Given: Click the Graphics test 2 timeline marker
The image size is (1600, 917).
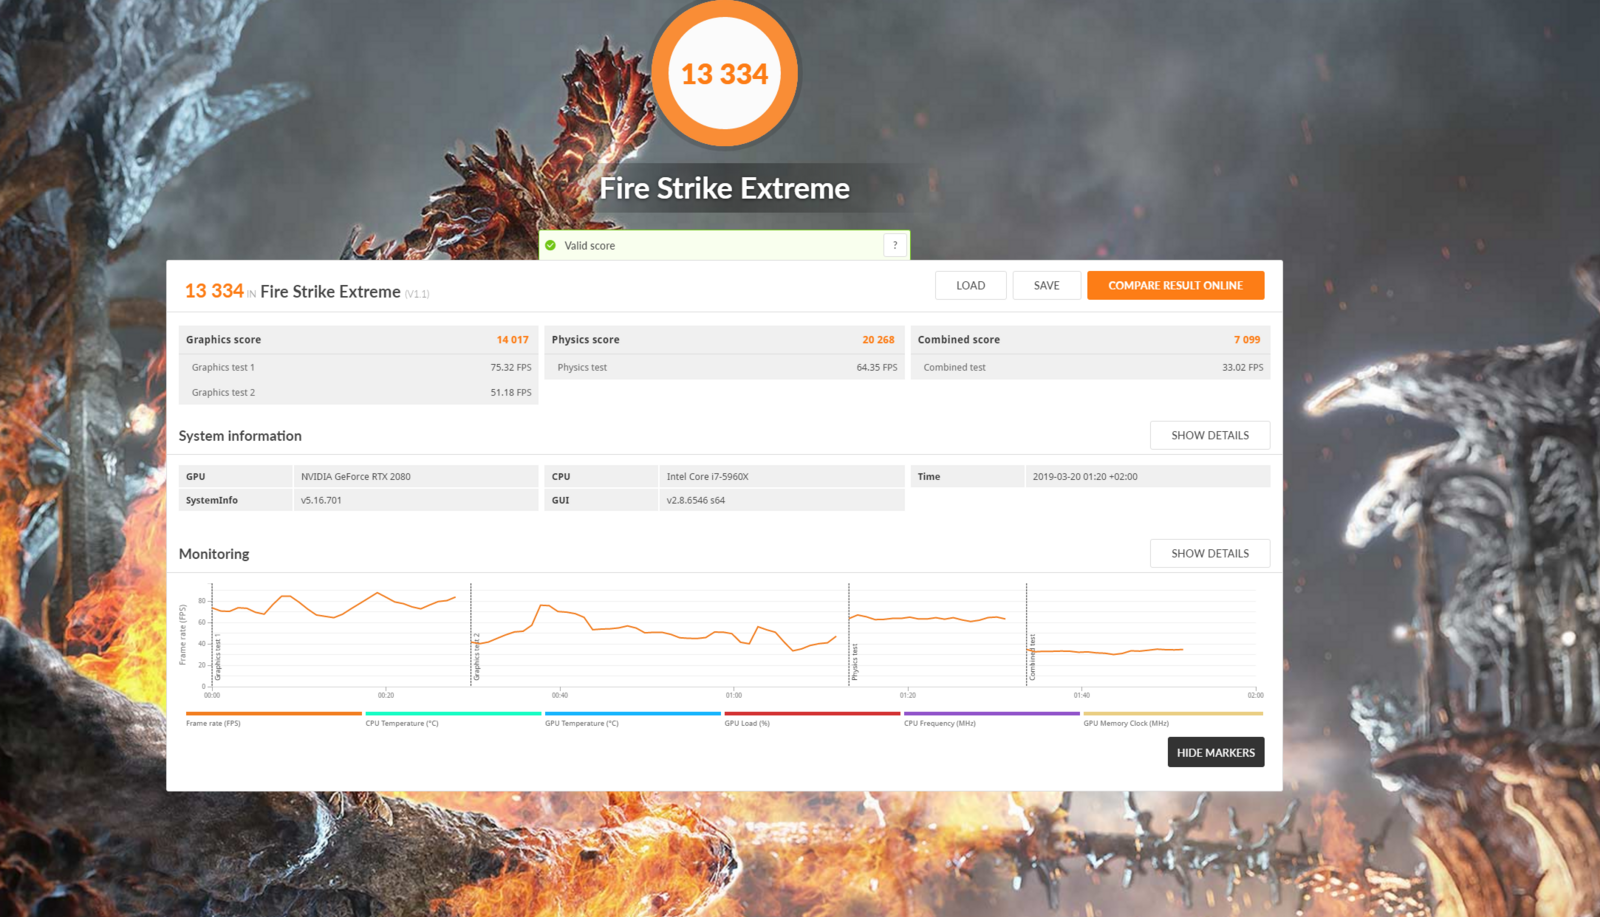Looking at the screenshot, I should pyautogui.click(x=477, y=656).
